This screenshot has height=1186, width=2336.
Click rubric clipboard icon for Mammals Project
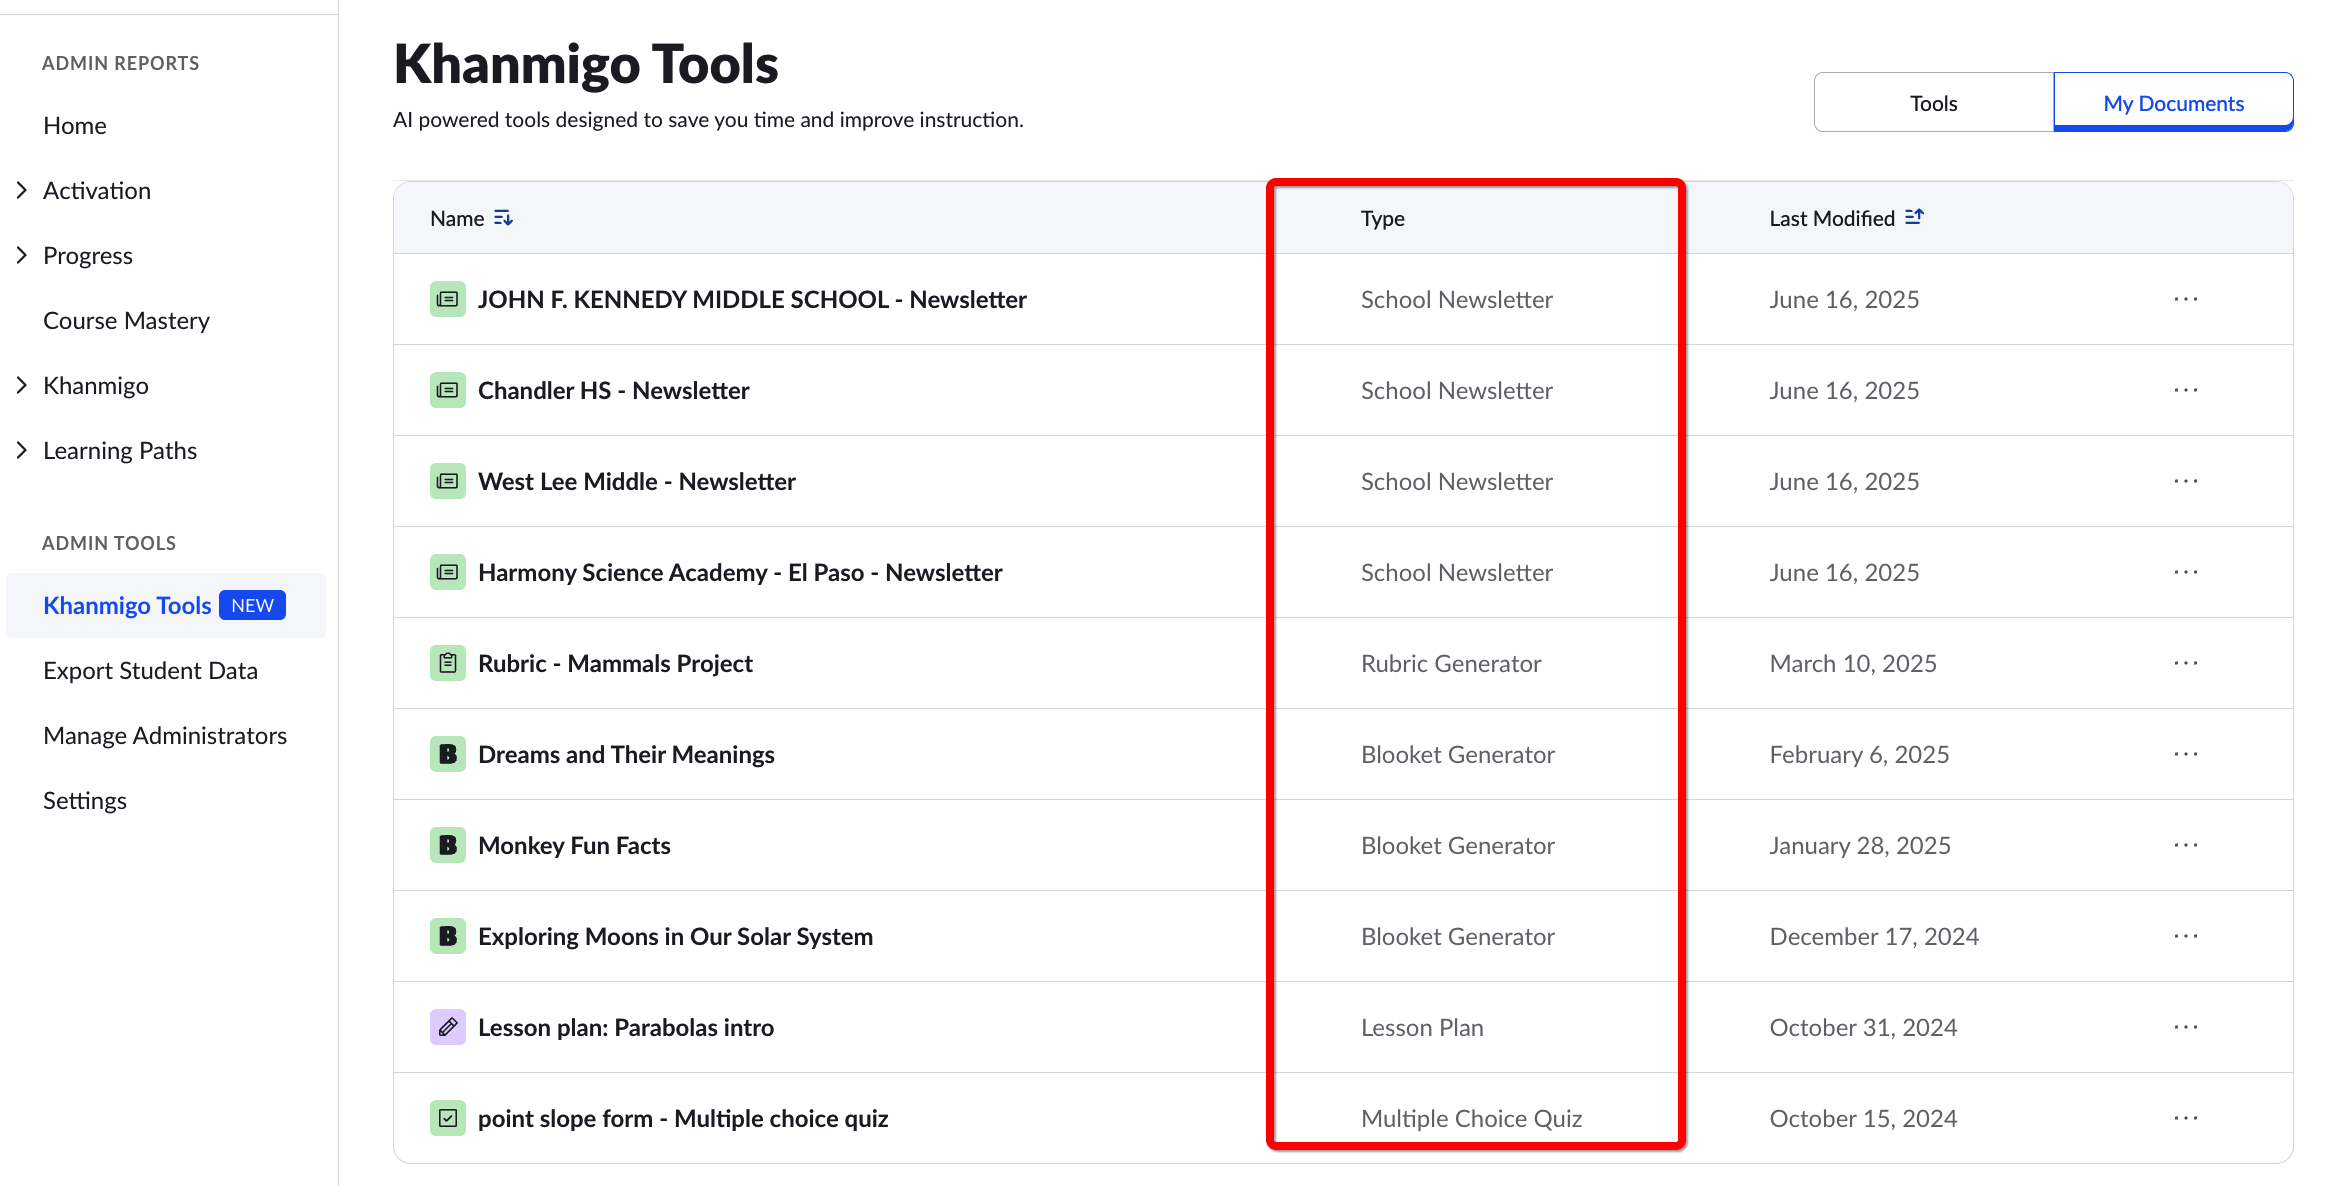click(x=447, y=663)
